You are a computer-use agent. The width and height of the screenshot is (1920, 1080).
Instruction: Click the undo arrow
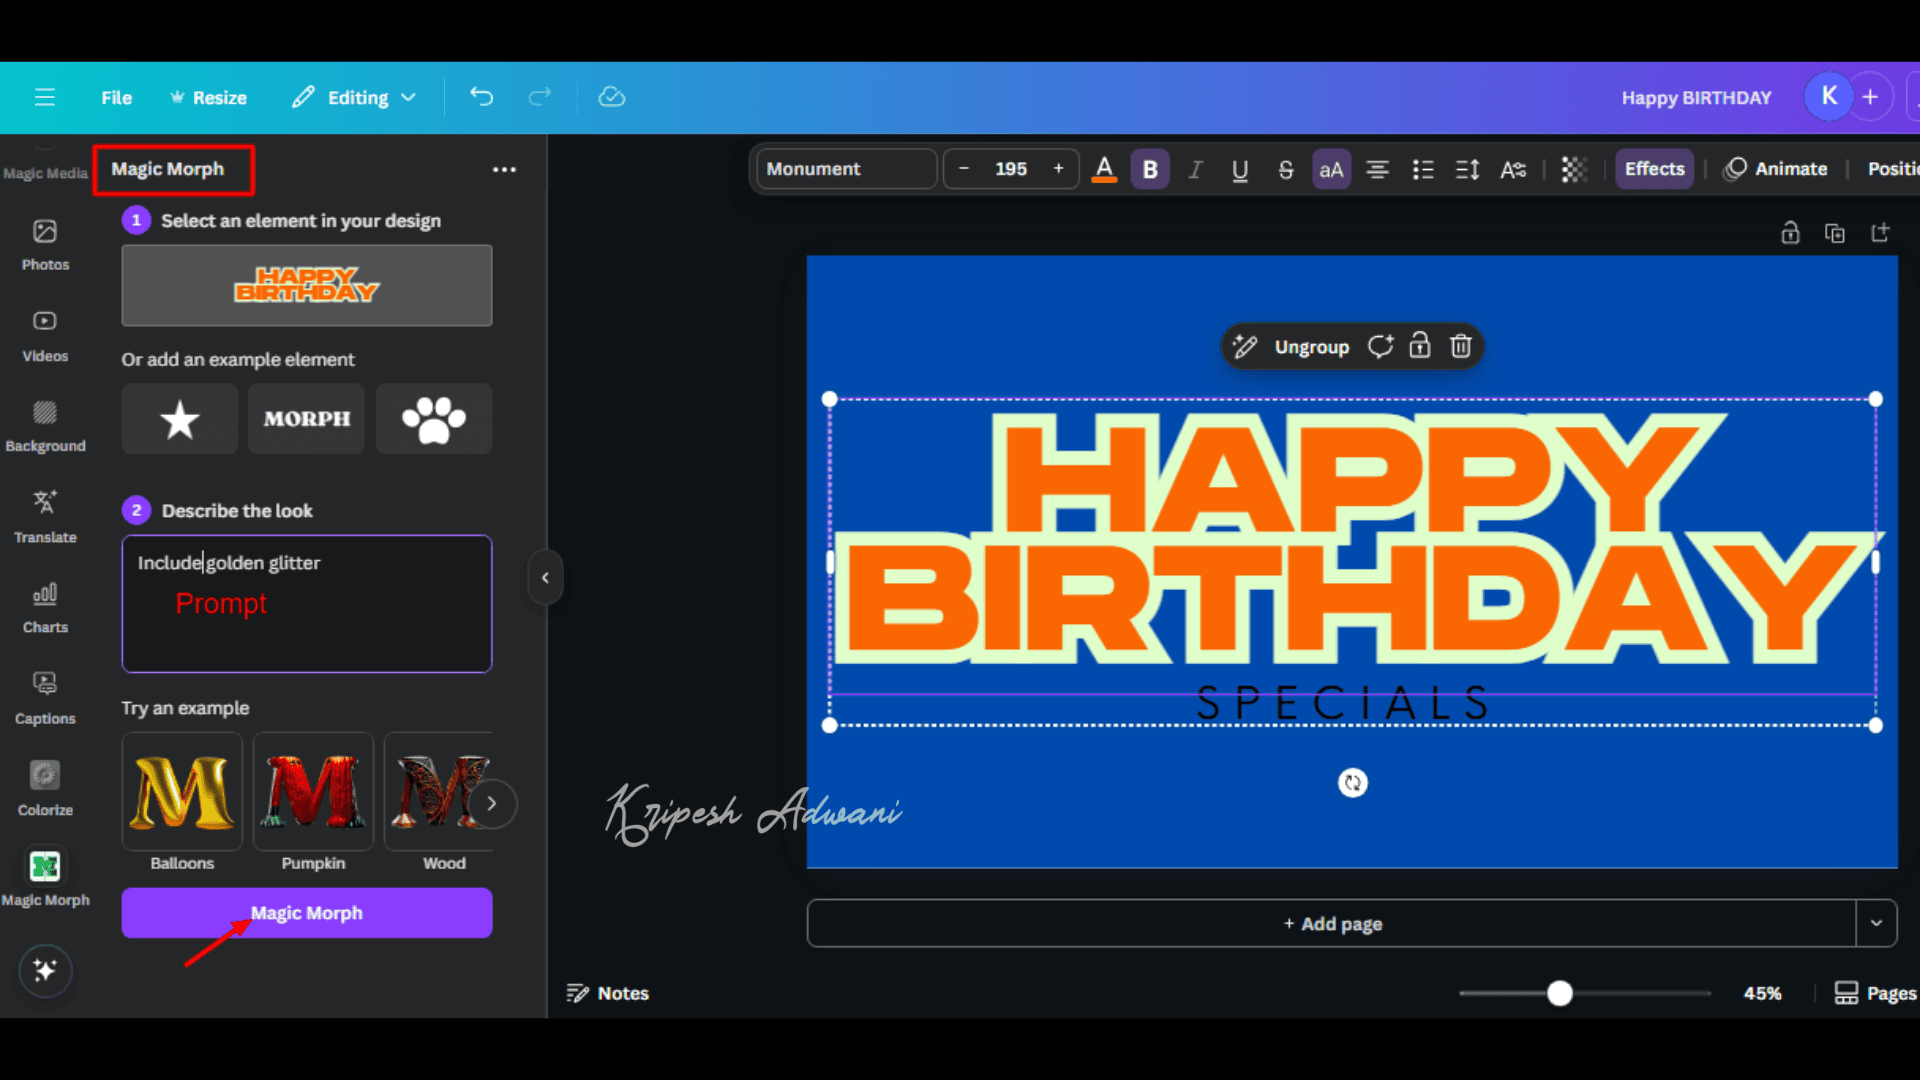pyautogui.click(x=482, y=97)
